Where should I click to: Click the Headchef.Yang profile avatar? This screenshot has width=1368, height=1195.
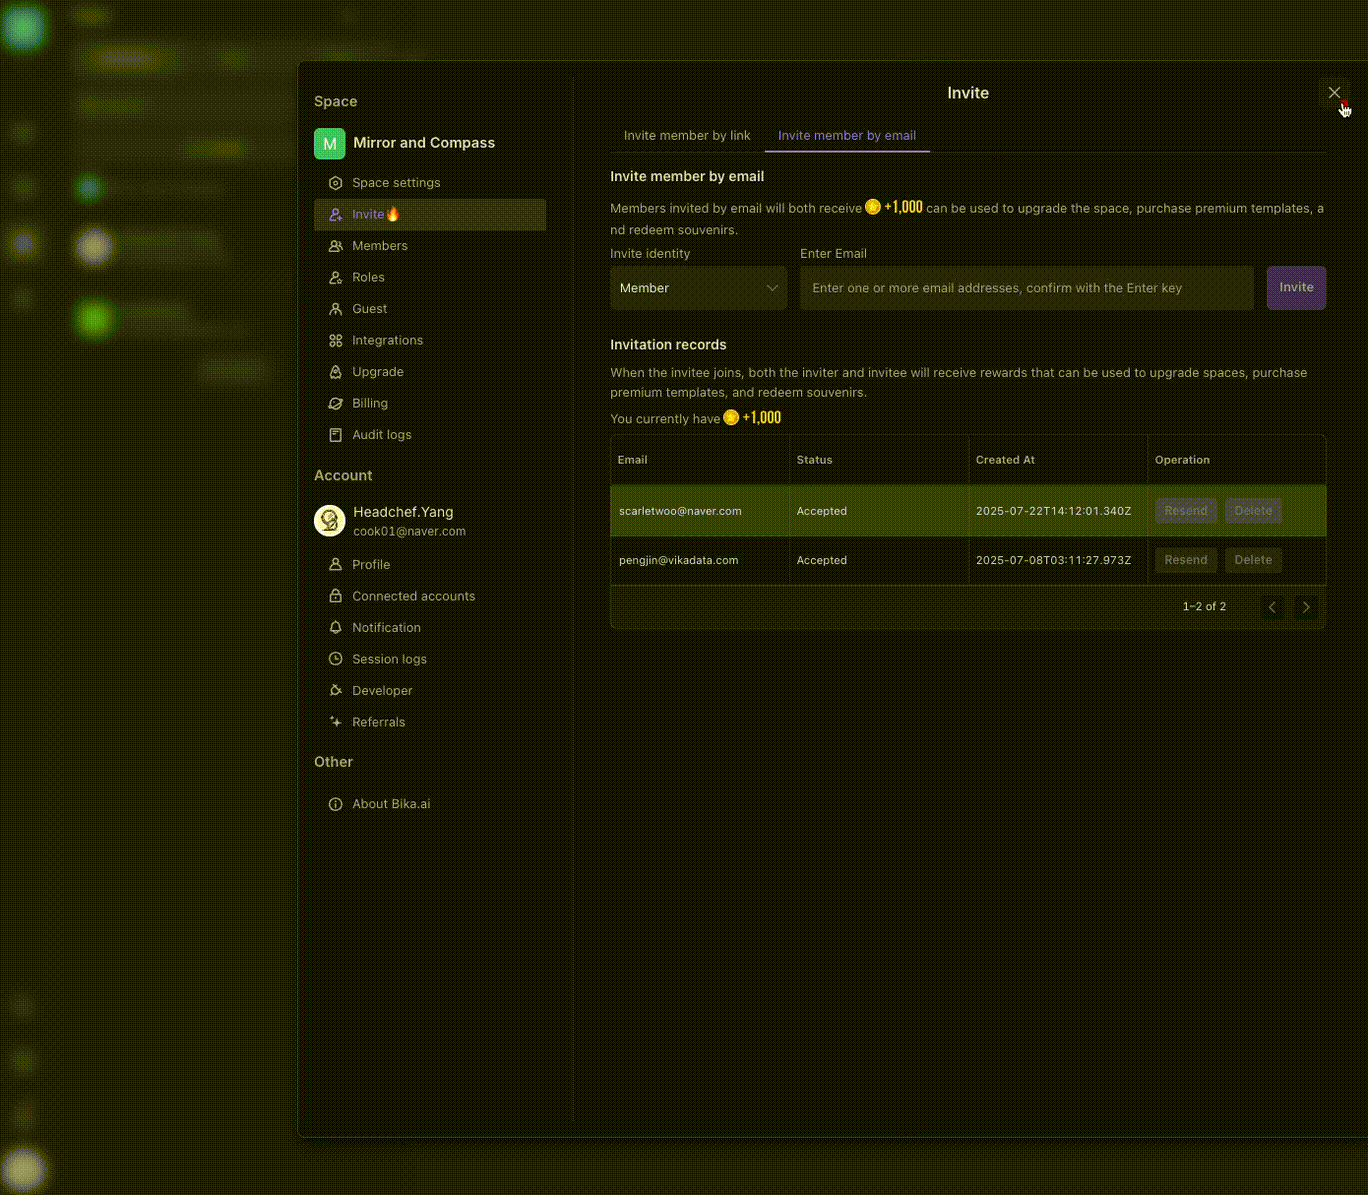click(x=330, y=520)
